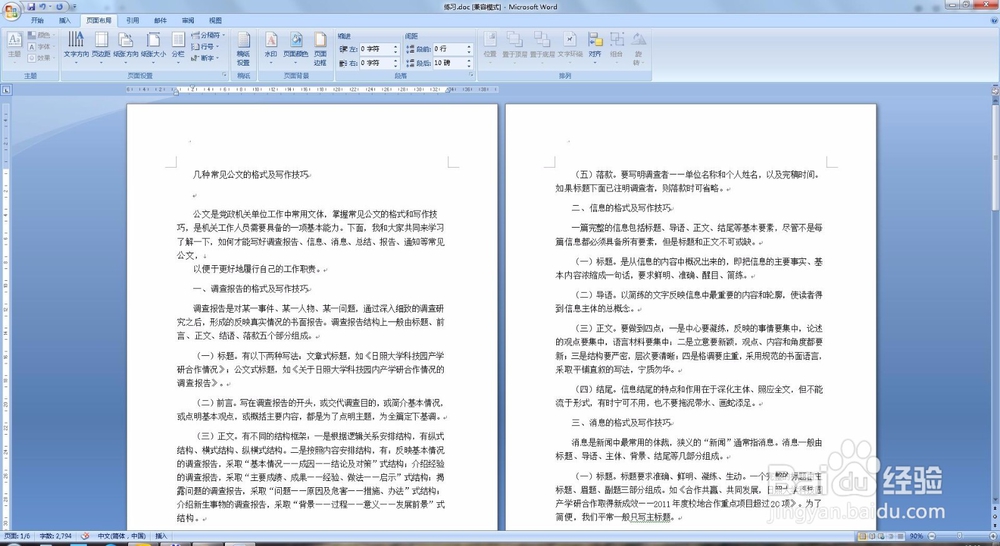Open the 主题 themes gallery
Screen dimensions: 1000x546
coord(14,47)
